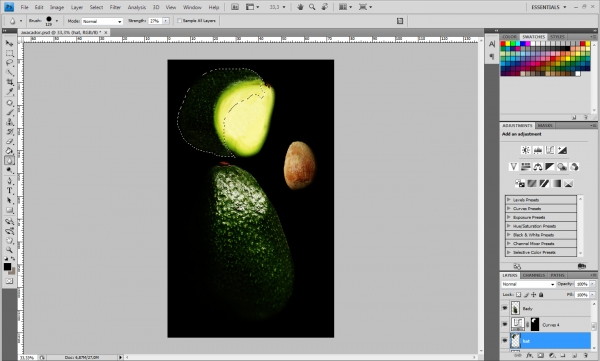The width and height of the screenshot is (600, 361).
Task: Switch to the Masks tab
Action: click(x=545, y=126)
